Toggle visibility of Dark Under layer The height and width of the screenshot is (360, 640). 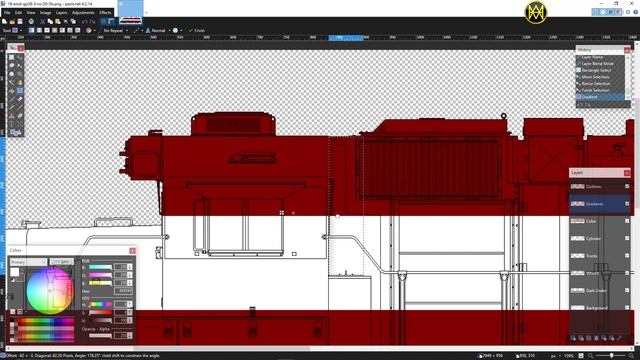pyautogui.click(x=627, y=290)
